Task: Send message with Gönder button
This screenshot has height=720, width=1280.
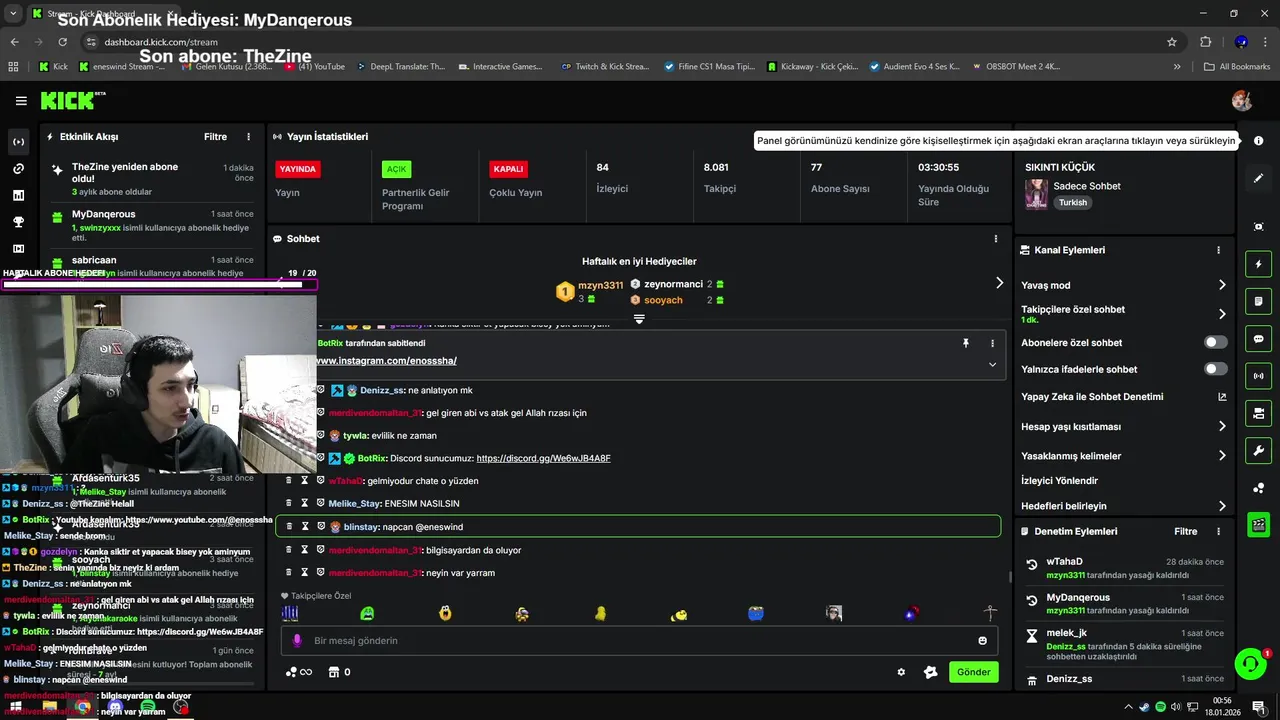Action: (x=973, y=672)
